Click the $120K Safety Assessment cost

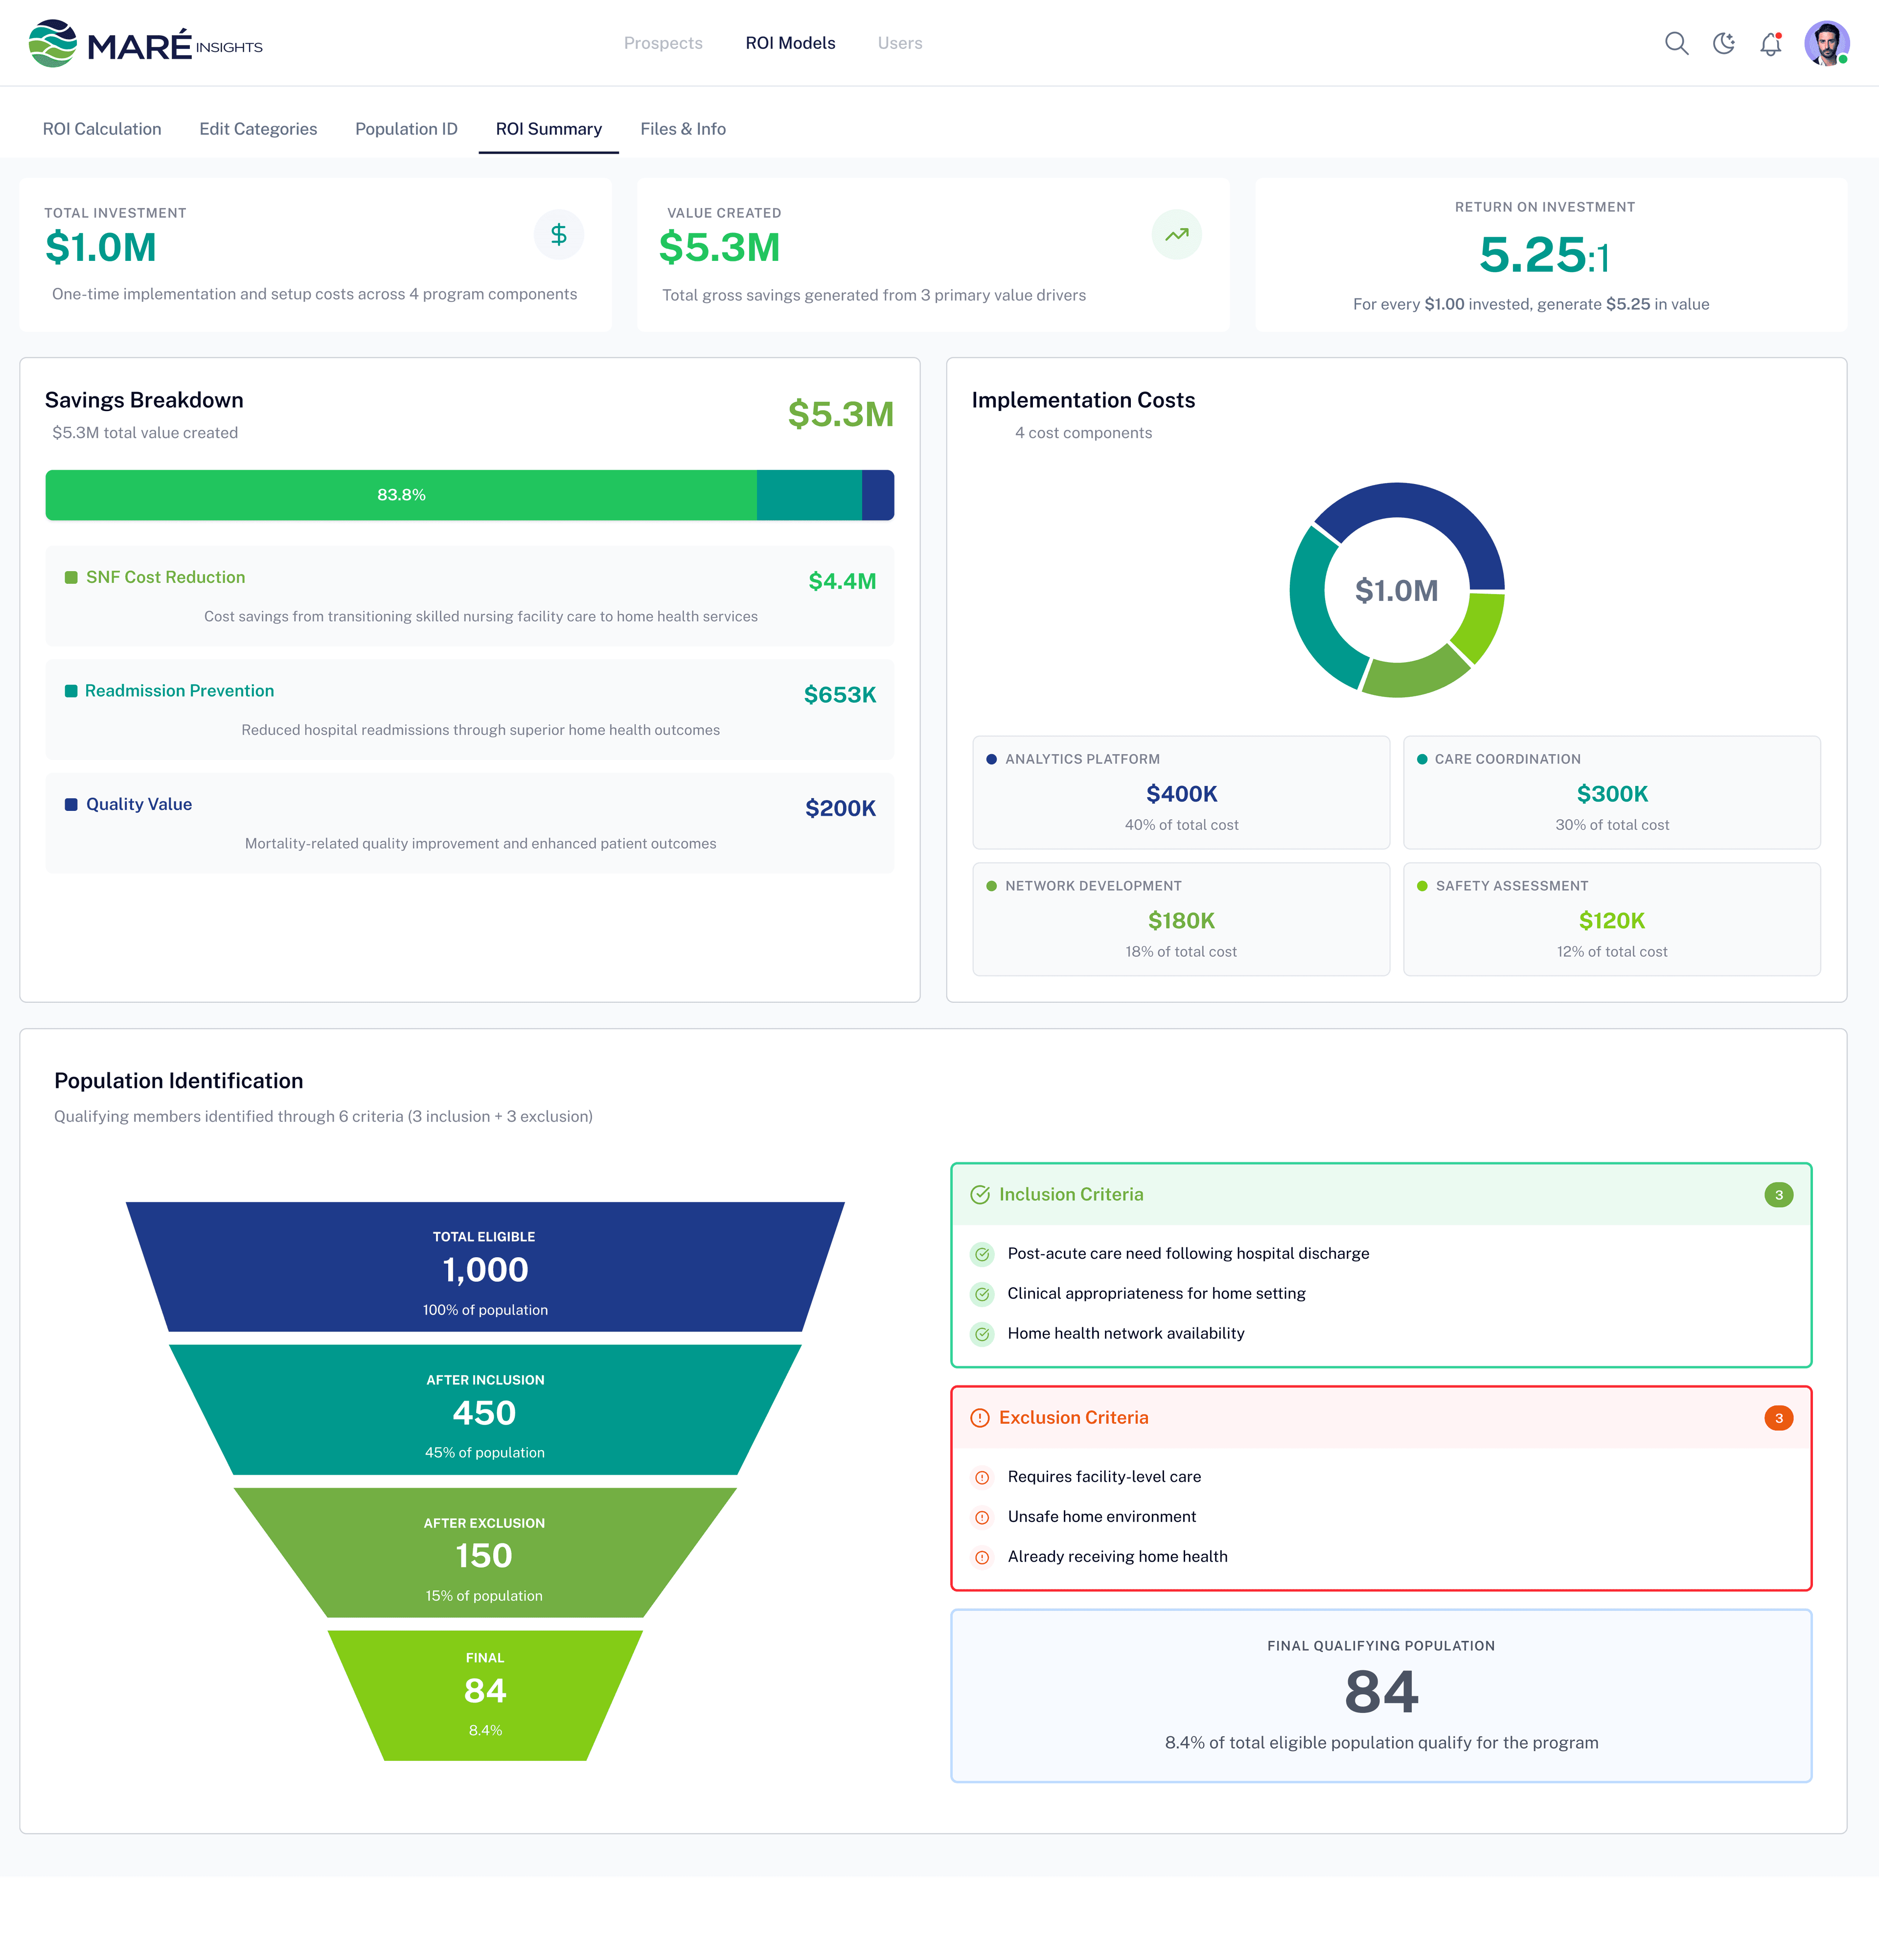[1612, 922]
